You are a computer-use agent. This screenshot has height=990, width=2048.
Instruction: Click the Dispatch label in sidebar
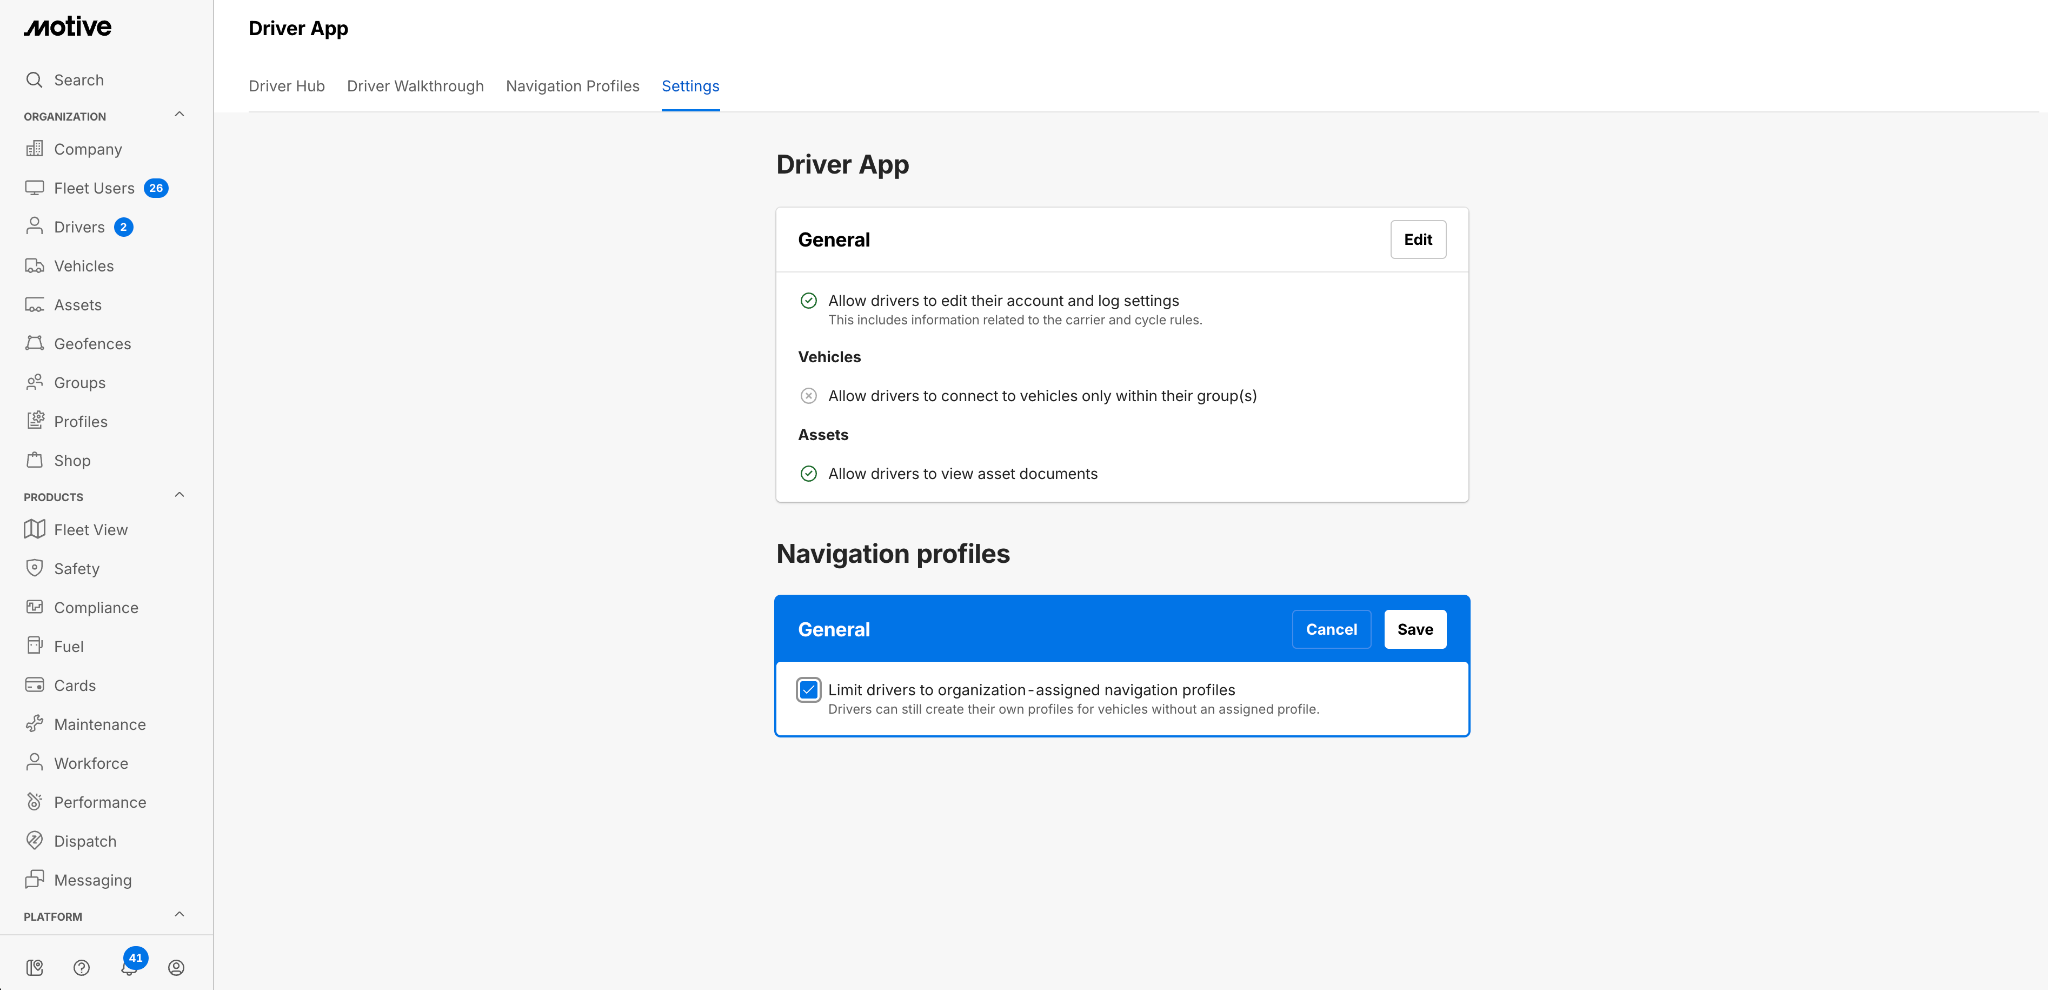(85, 842)
